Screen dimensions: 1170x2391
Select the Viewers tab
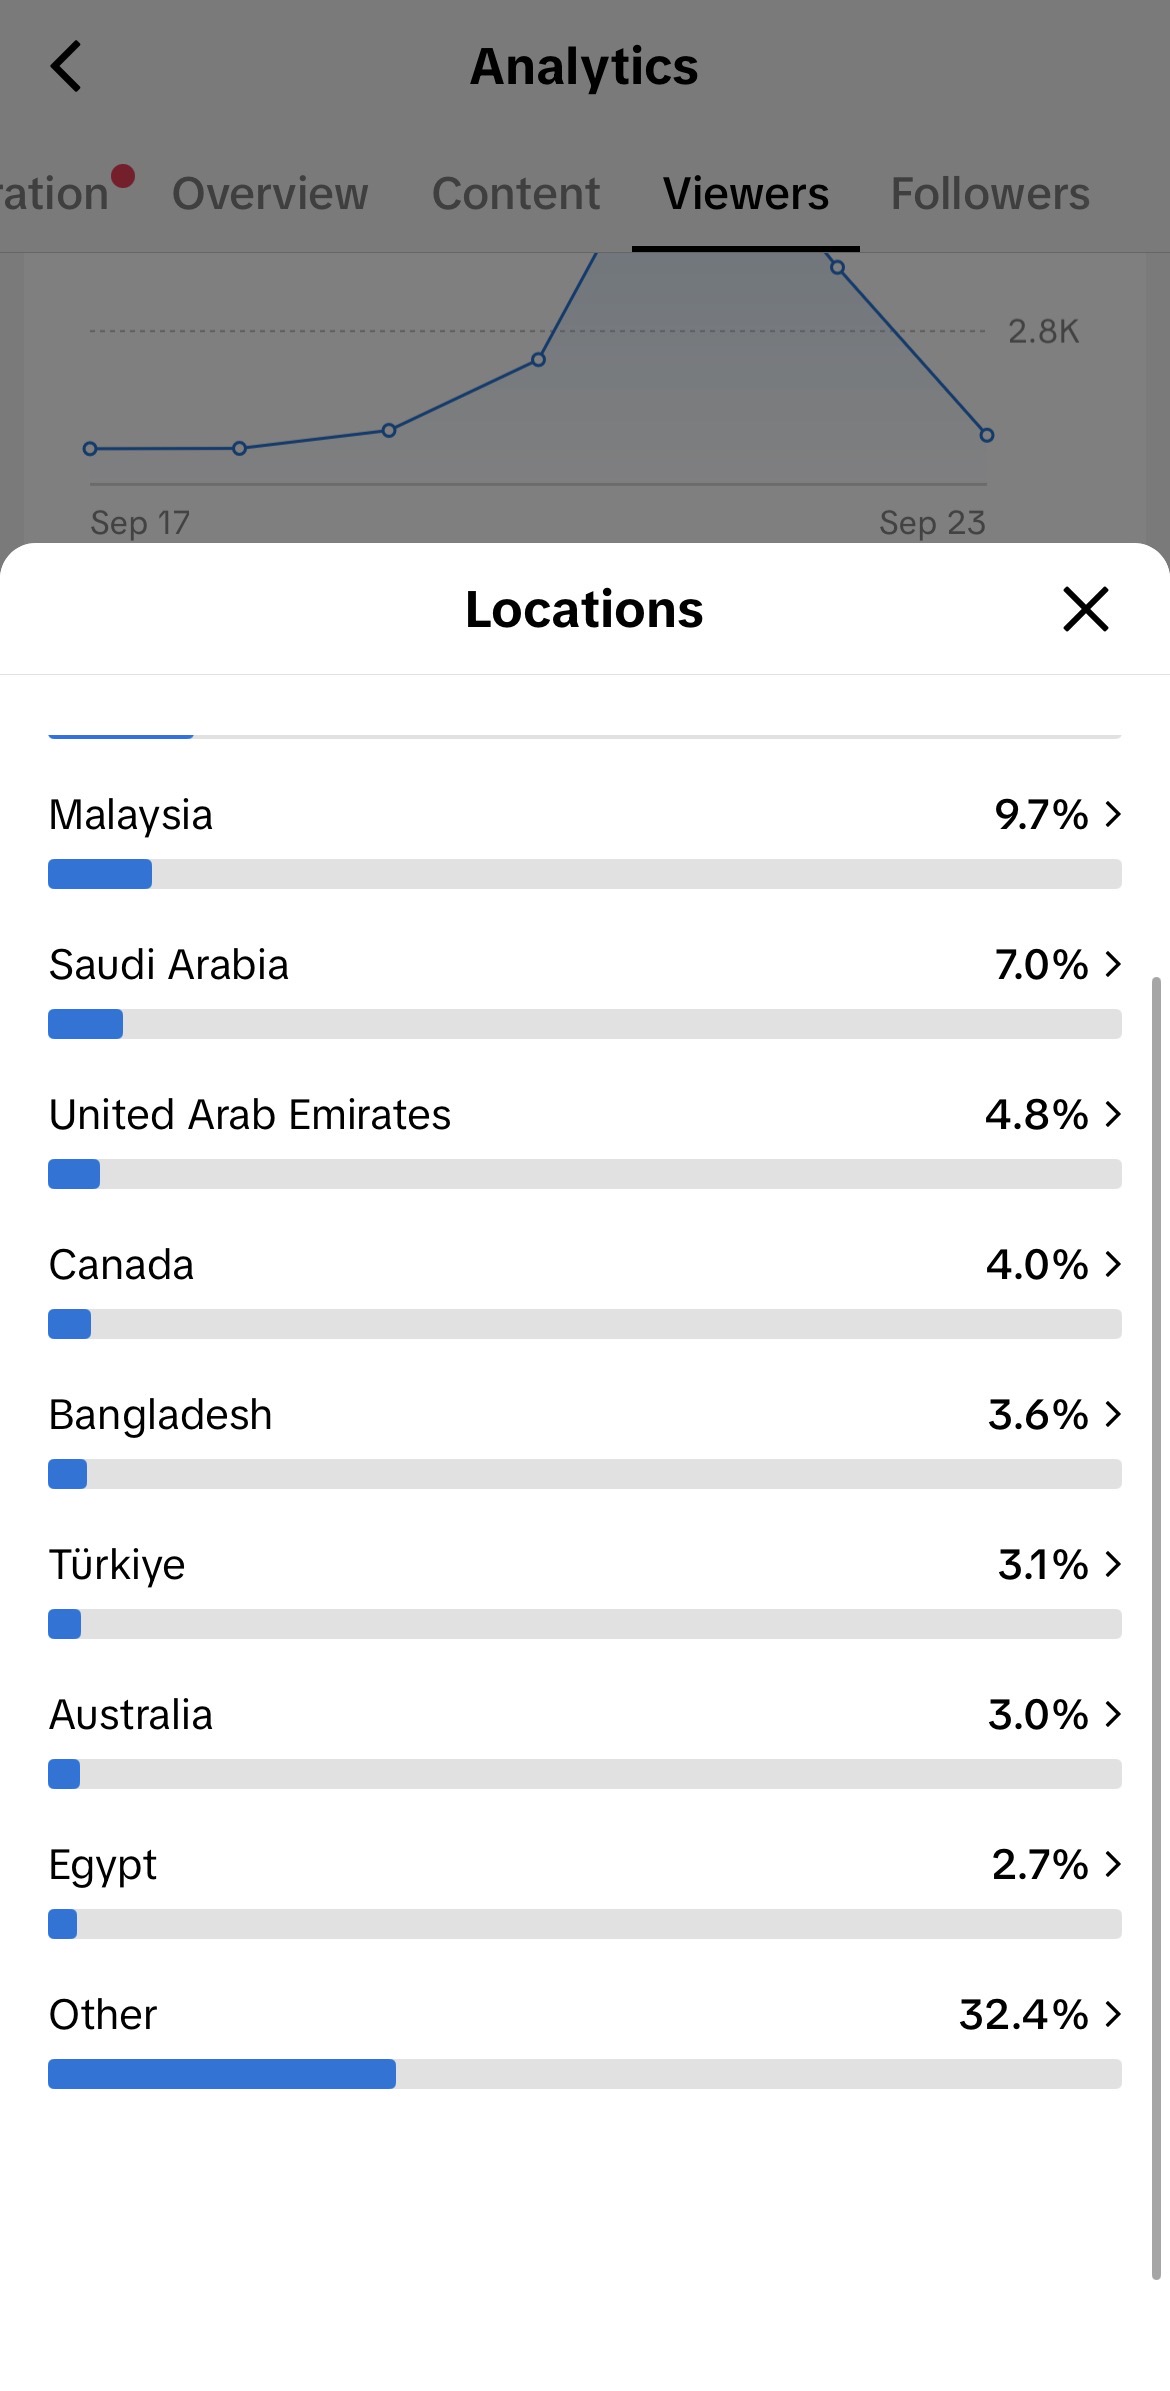pyautogui.click(x=746, y=193)
